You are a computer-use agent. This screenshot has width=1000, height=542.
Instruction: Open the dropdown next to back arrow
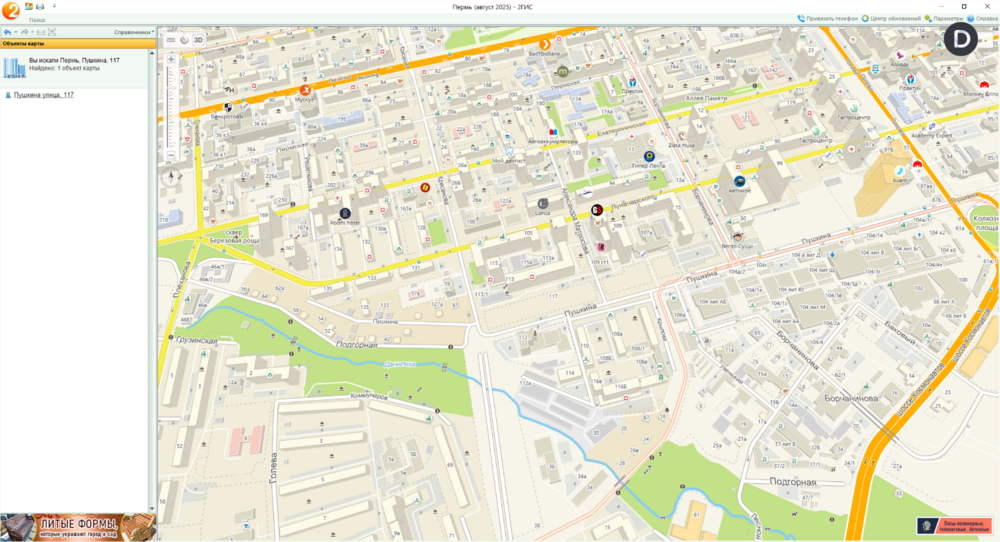click(15, 32)
